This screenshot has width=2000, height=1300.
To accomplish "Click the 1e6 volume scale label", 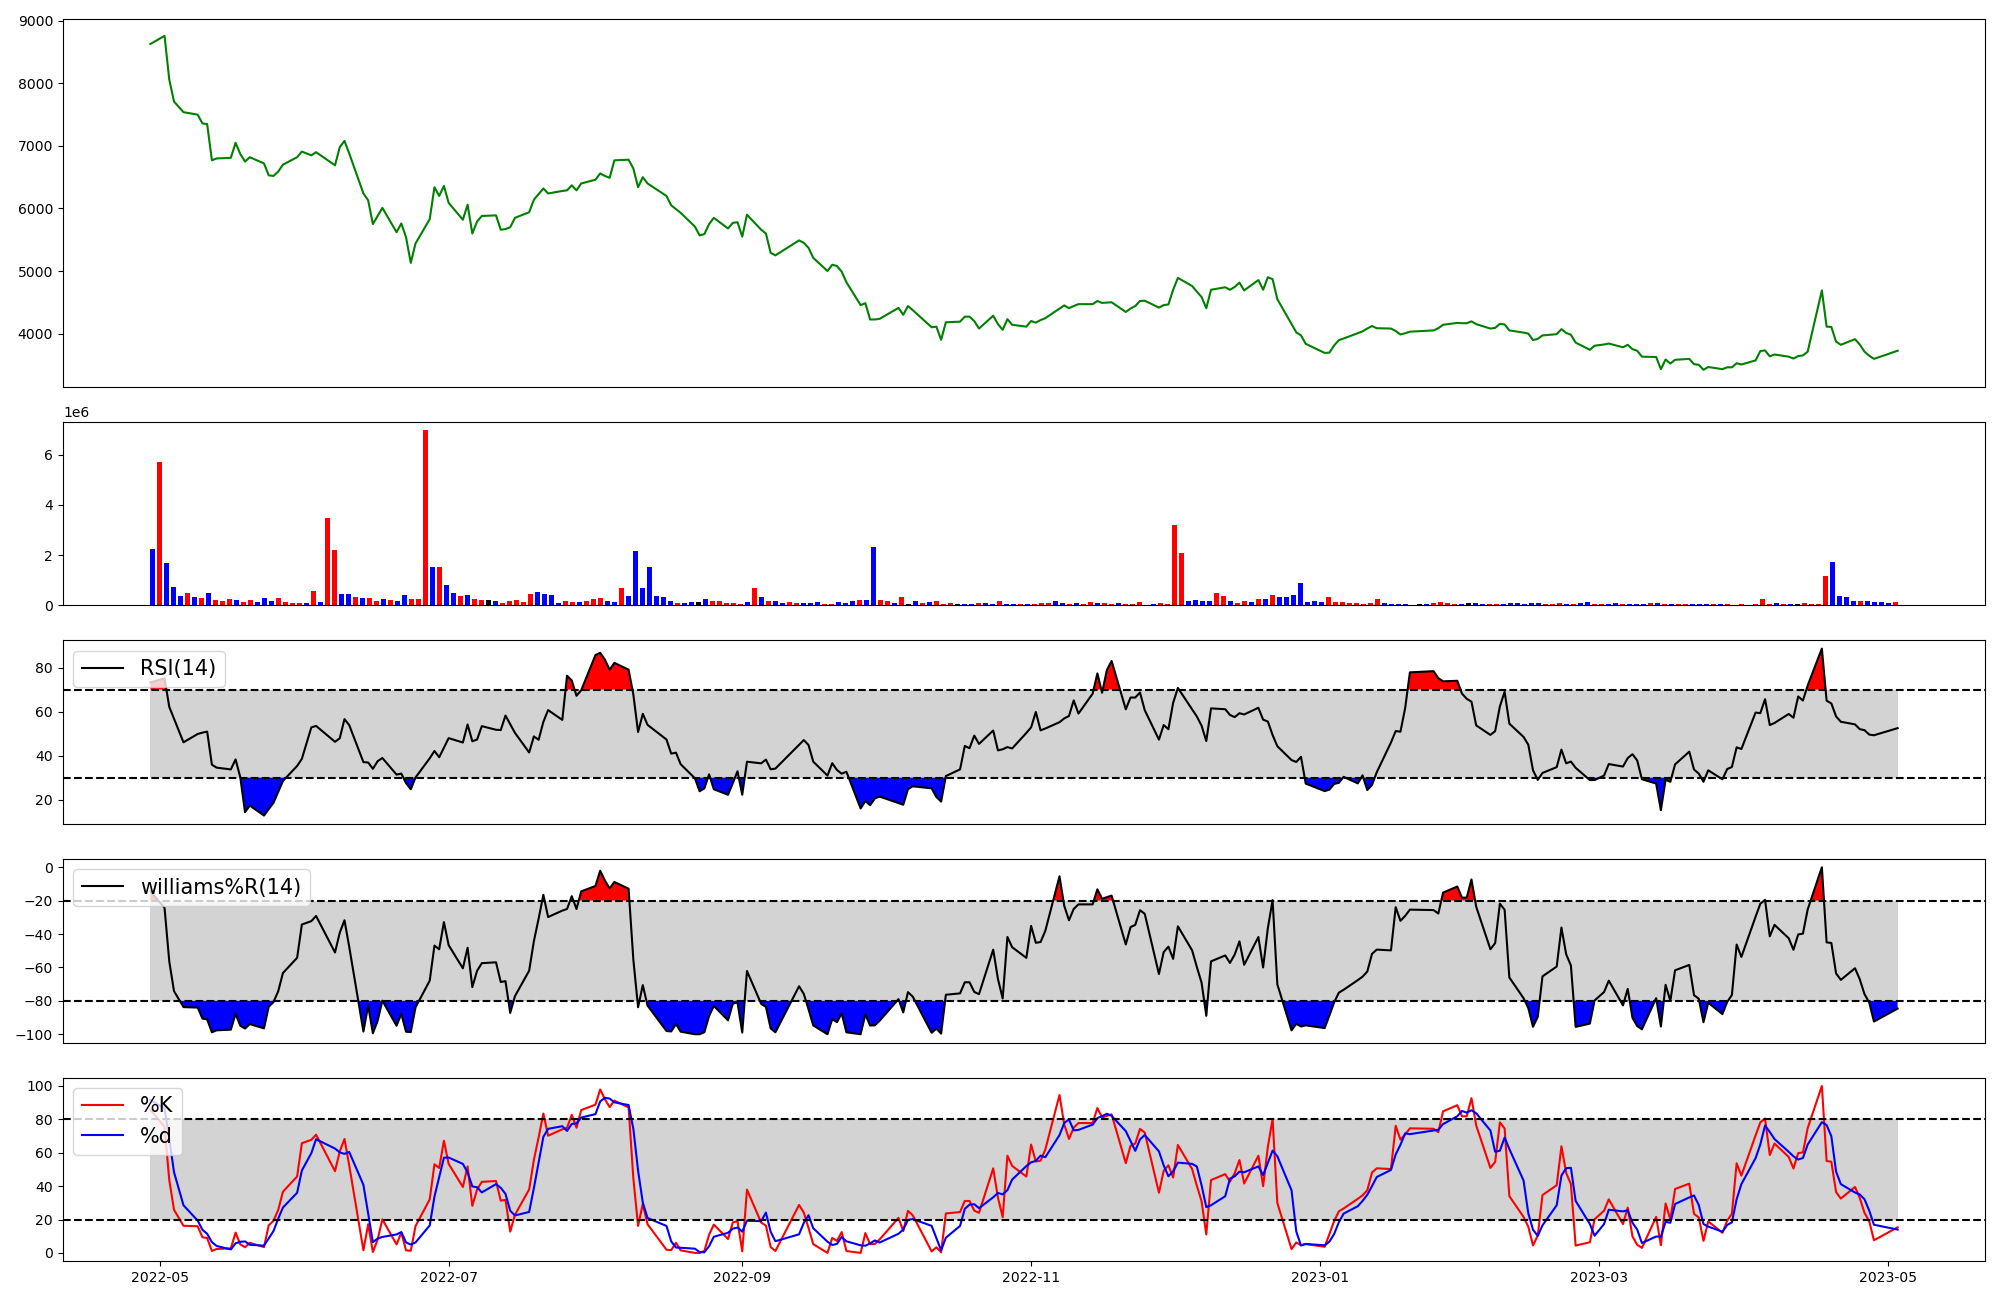I will click(76, 413).
